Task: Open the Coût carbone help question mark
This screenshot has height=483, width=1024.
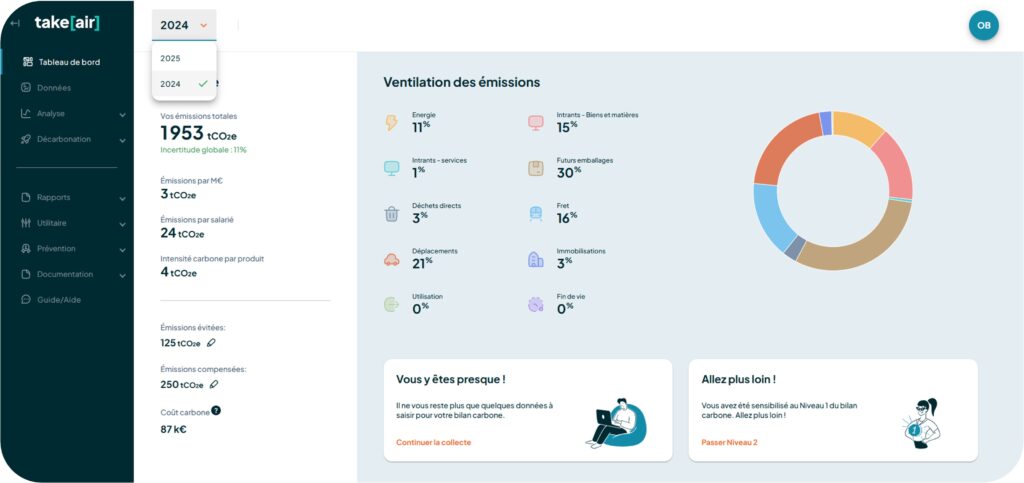Action: [x=216, y=410]
